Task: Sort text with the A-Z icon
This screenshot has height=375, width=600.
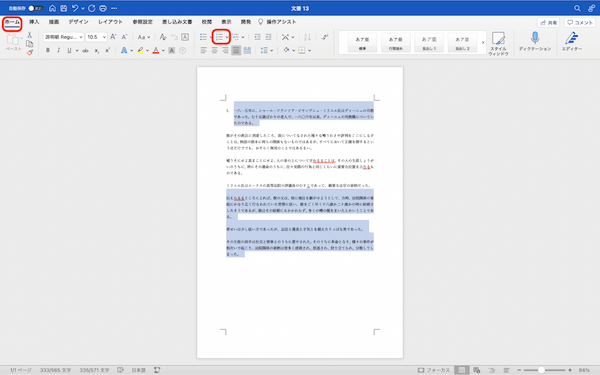Action: tap(307, 37)
